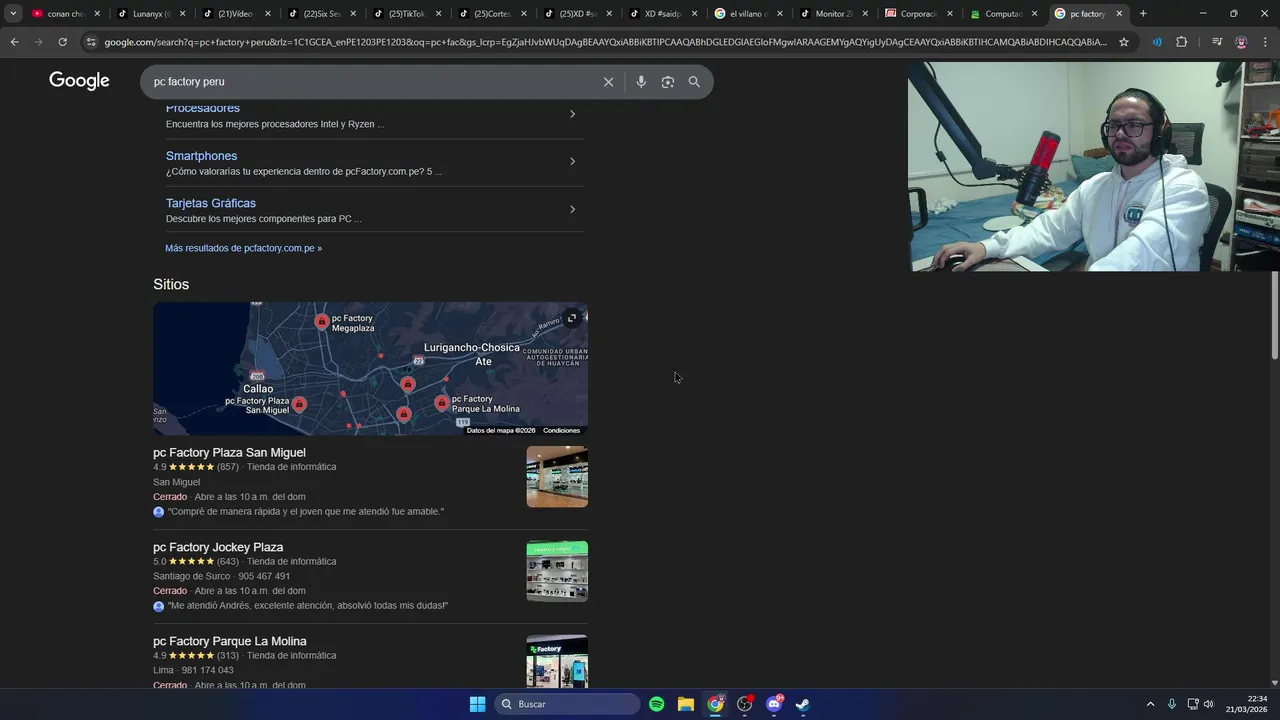
Task: View site information in address bar
Action: pyautogui.click(x=91, y=42)
